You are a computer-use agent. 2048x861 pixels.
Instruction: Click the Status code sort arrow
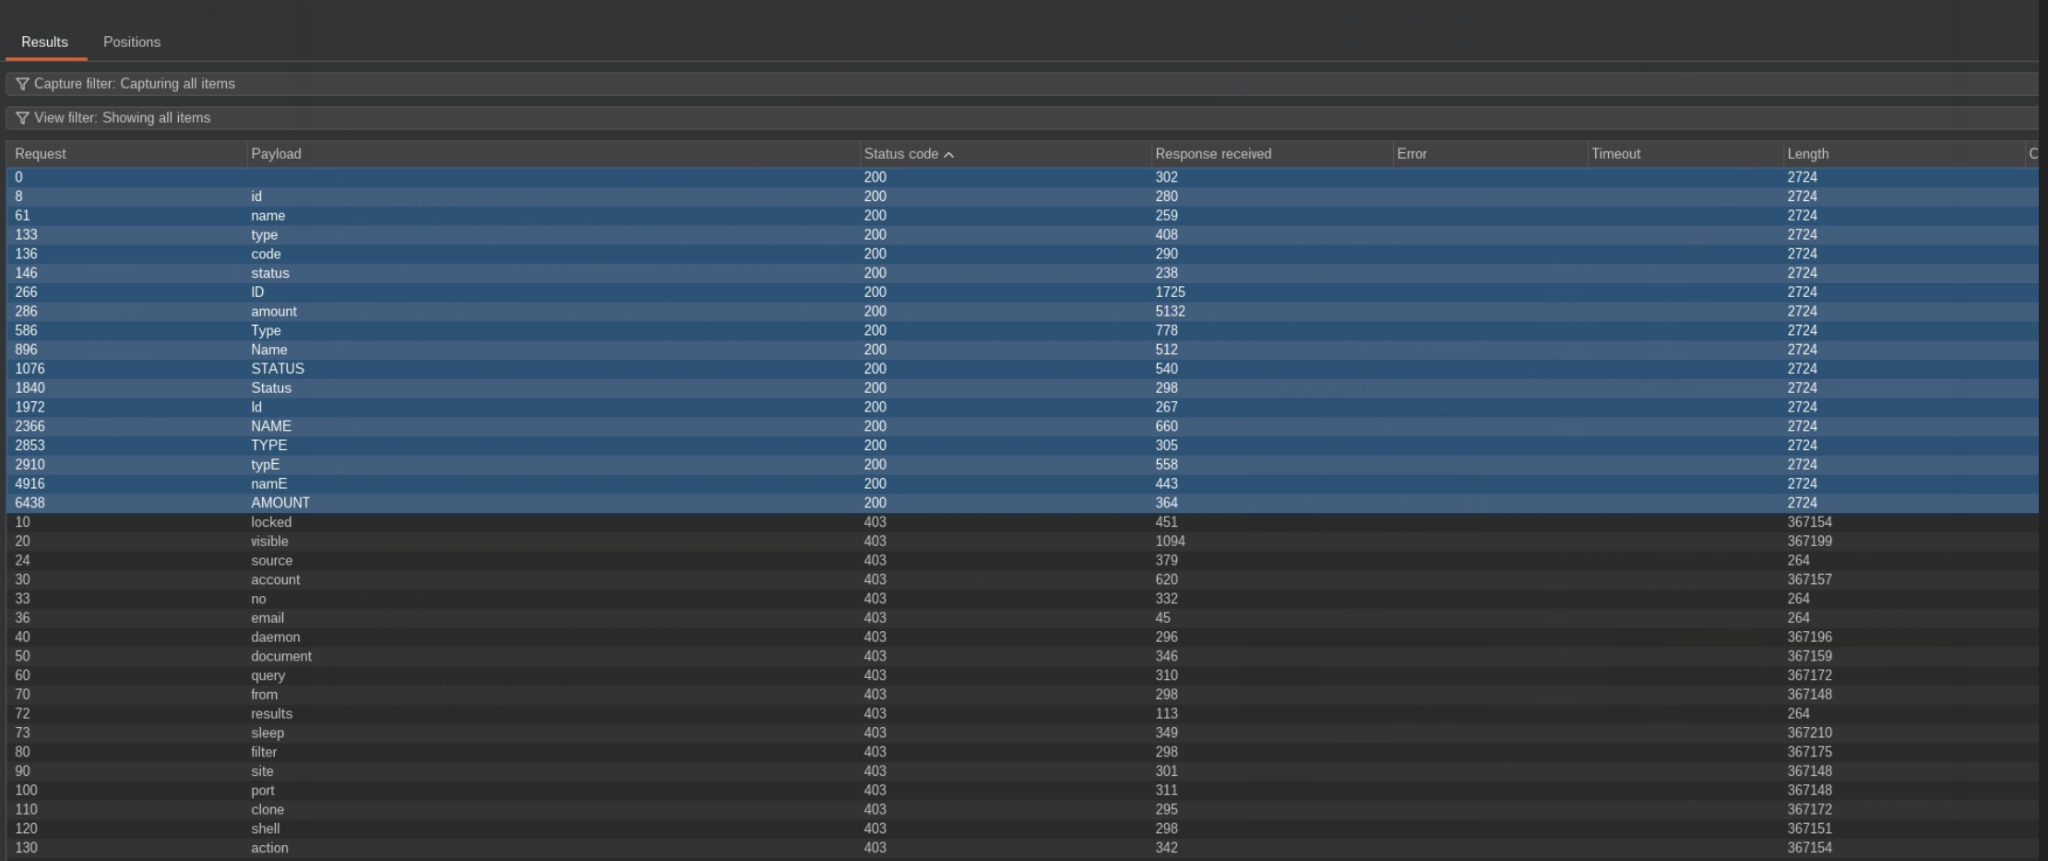point(949,155)
